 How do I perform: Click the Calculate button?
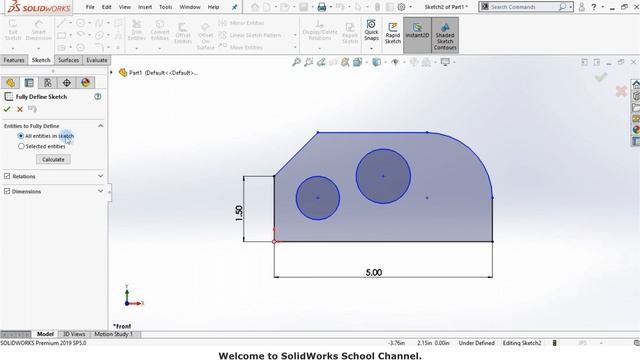click(53, 159)
